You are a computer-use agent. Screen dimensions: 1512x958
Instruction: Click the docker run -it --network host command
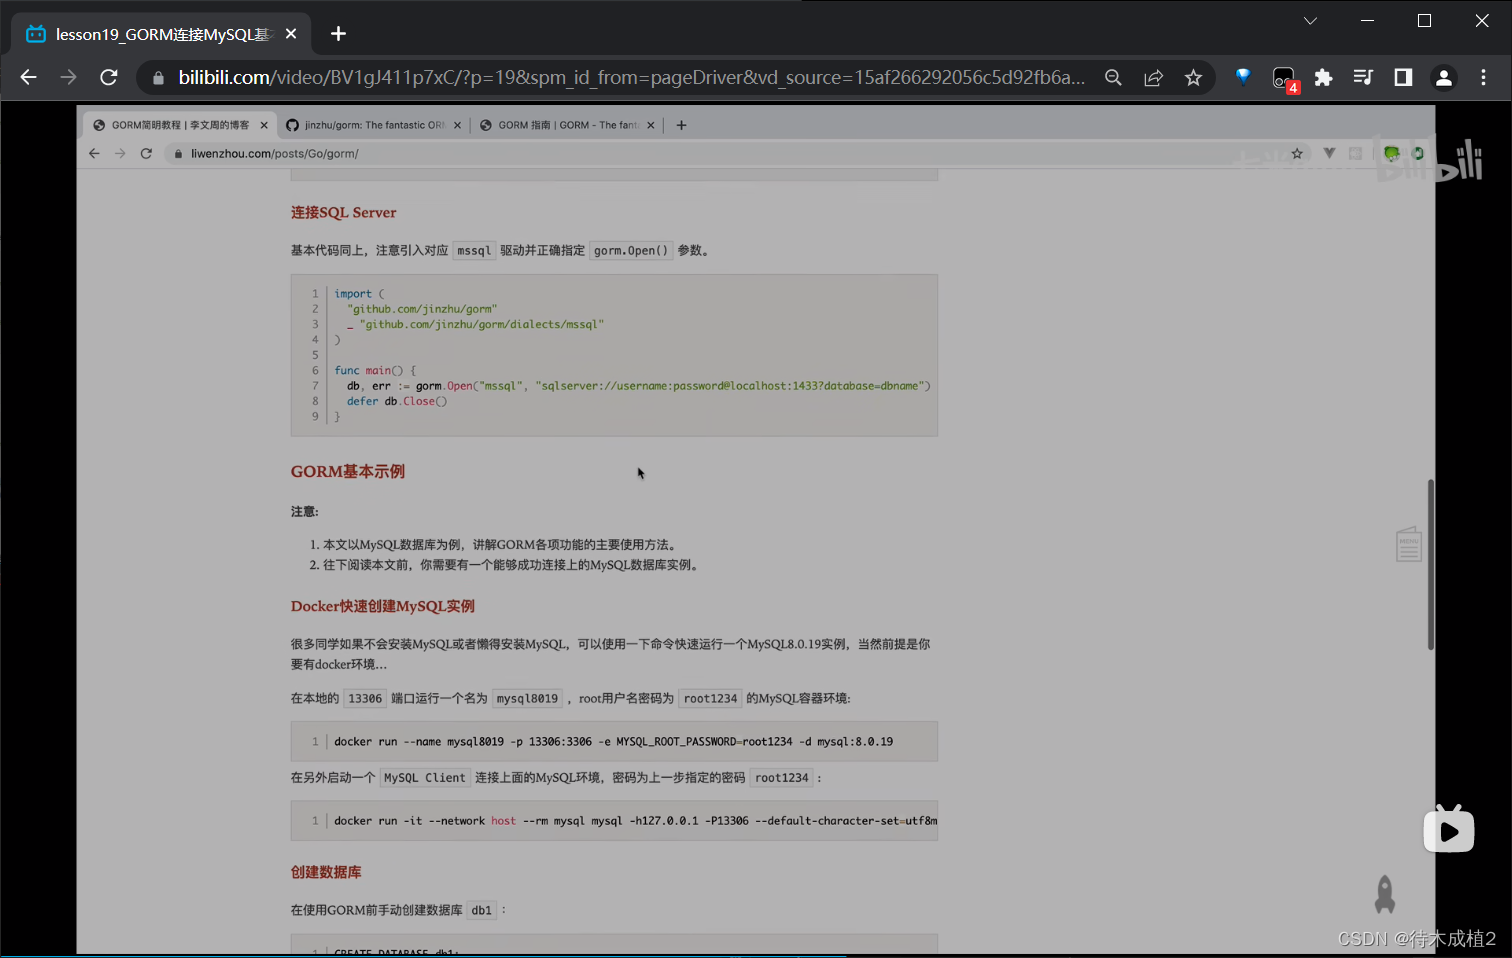click(x=635, y=821)
